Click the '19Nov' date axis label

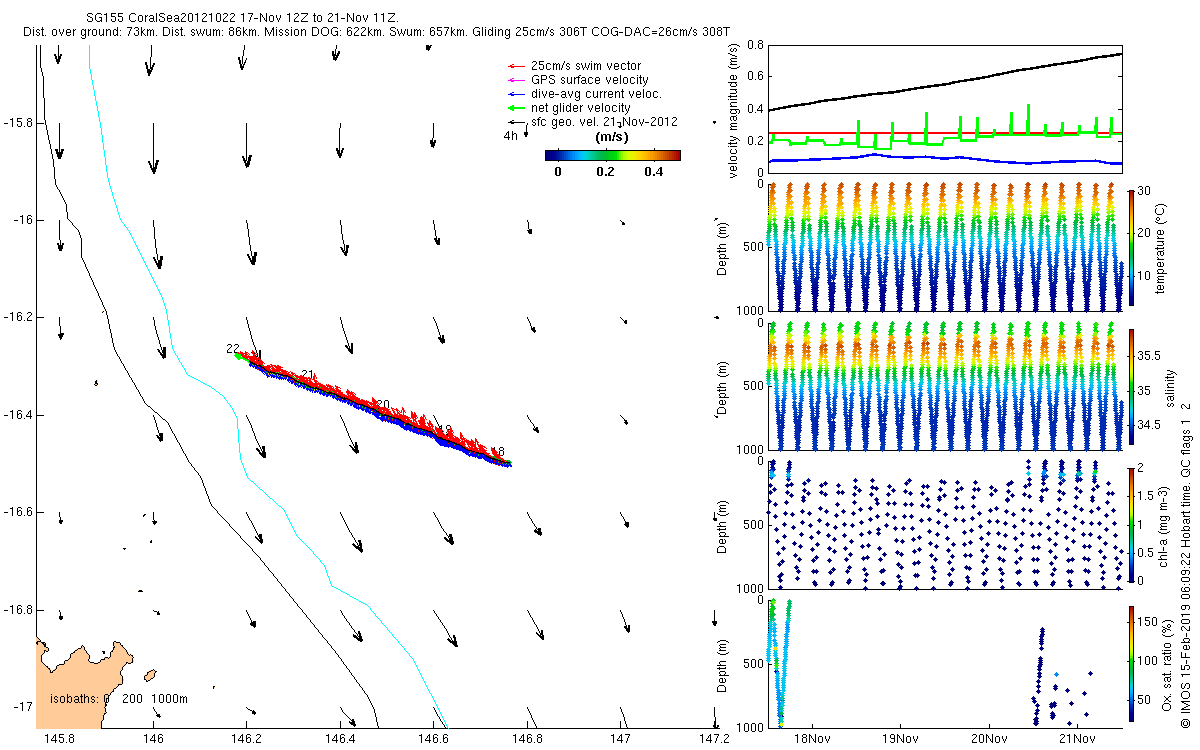(900, 738)
